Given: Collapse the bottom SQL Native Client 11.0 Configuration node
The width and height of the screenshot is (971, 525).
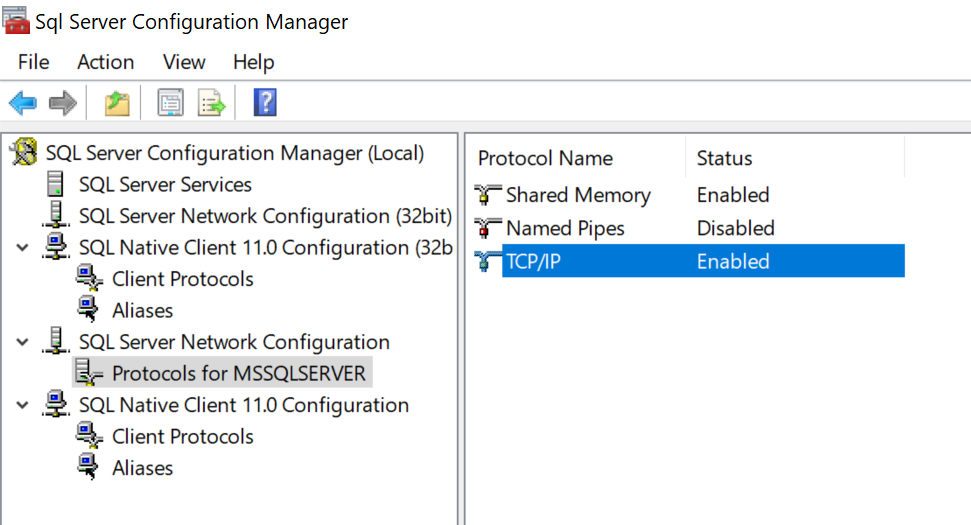Looking at the screenshot, I should (x=23, y=405).
